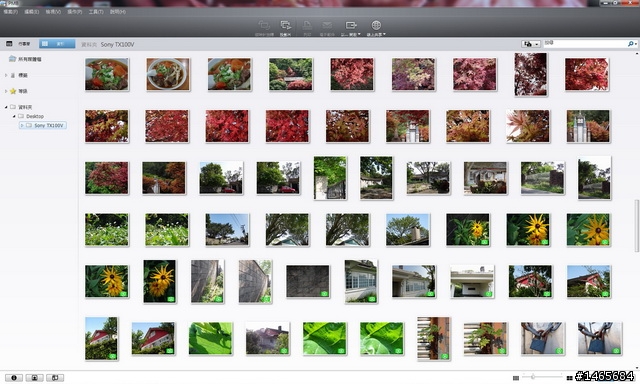
Task: Select the first bright green leaf thumbnail in bottom row
Action: point(210,338)
